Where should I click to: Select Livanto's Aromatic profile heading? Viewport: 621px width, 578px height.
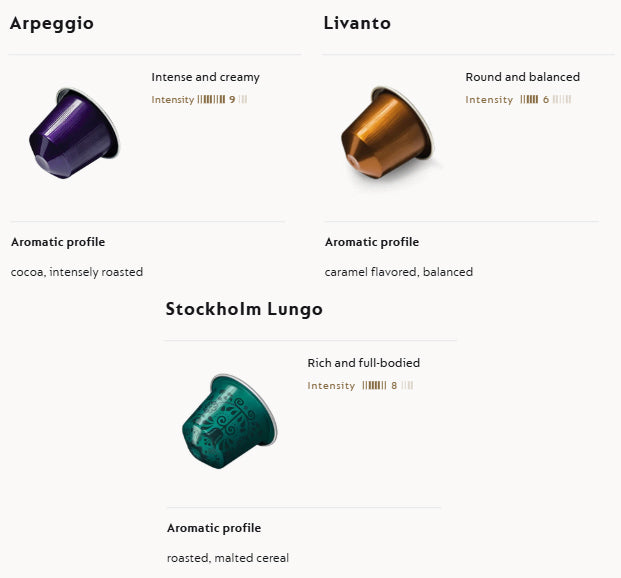point(372,242)
